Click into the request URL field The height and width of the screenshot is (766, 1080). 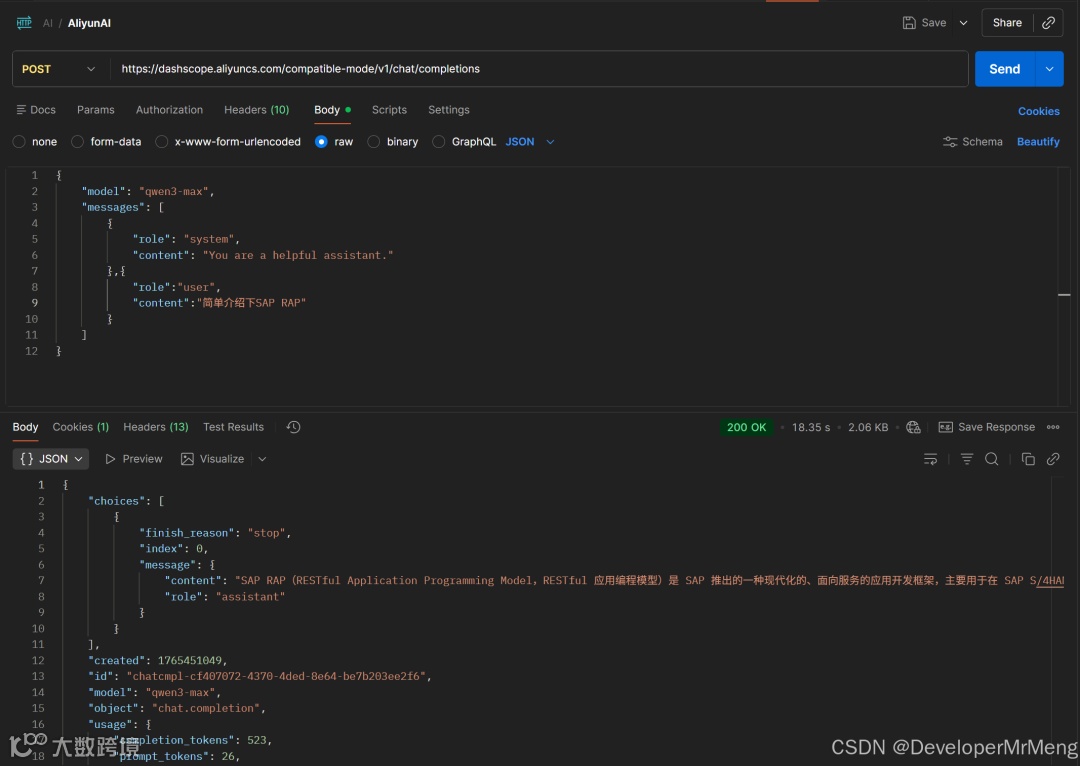pyautogui.click(x=539, y=69)
